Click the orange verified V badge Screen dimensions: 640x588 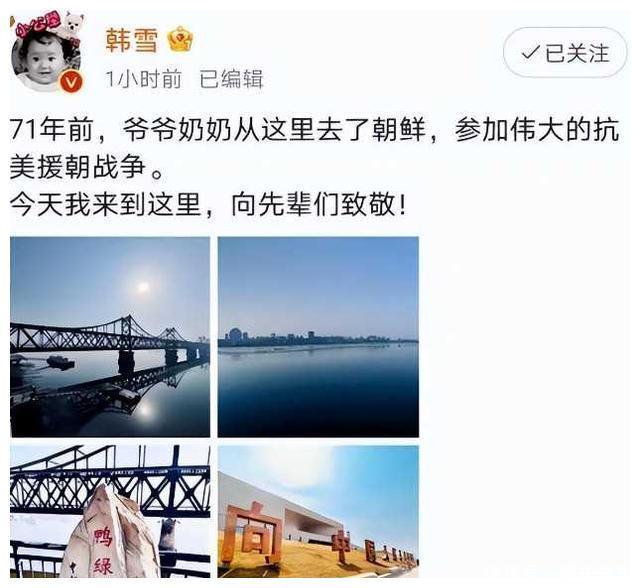tap(71, 83)
